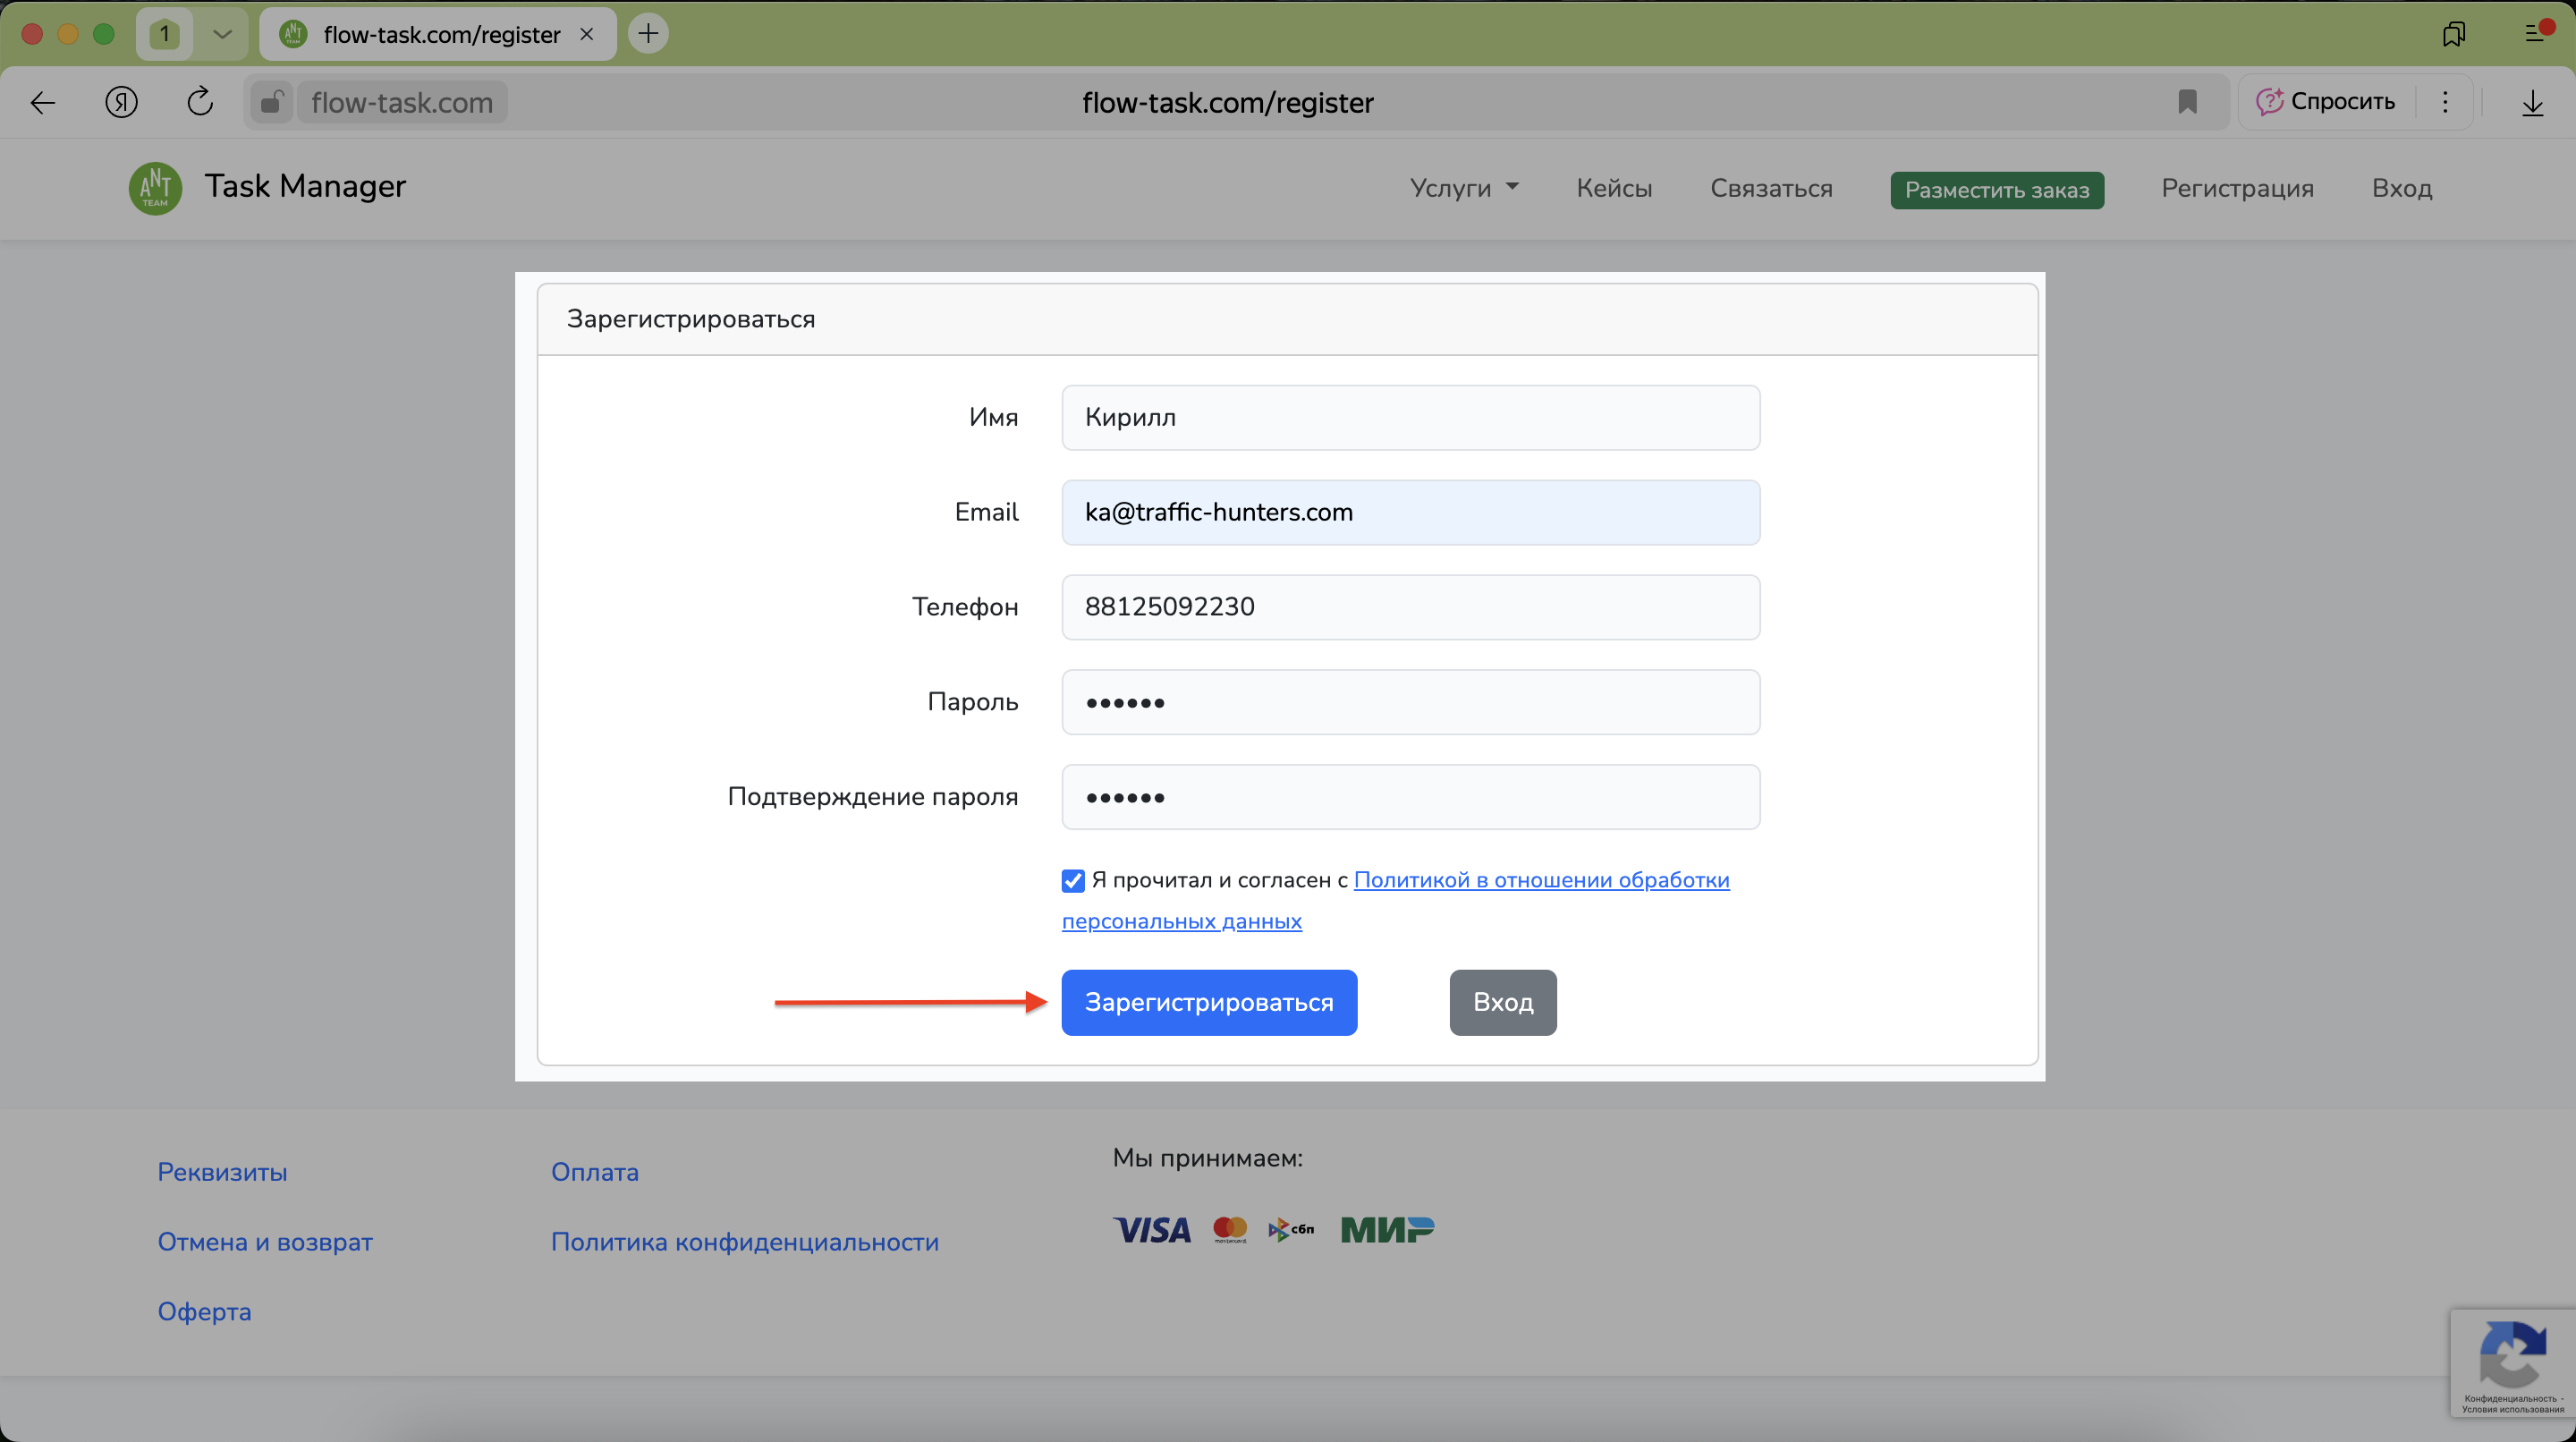Image resolution: width=2576 pixels, height=1442 pixels.
Task: Click the browser back arrow
Action: (x=43, y=102)
